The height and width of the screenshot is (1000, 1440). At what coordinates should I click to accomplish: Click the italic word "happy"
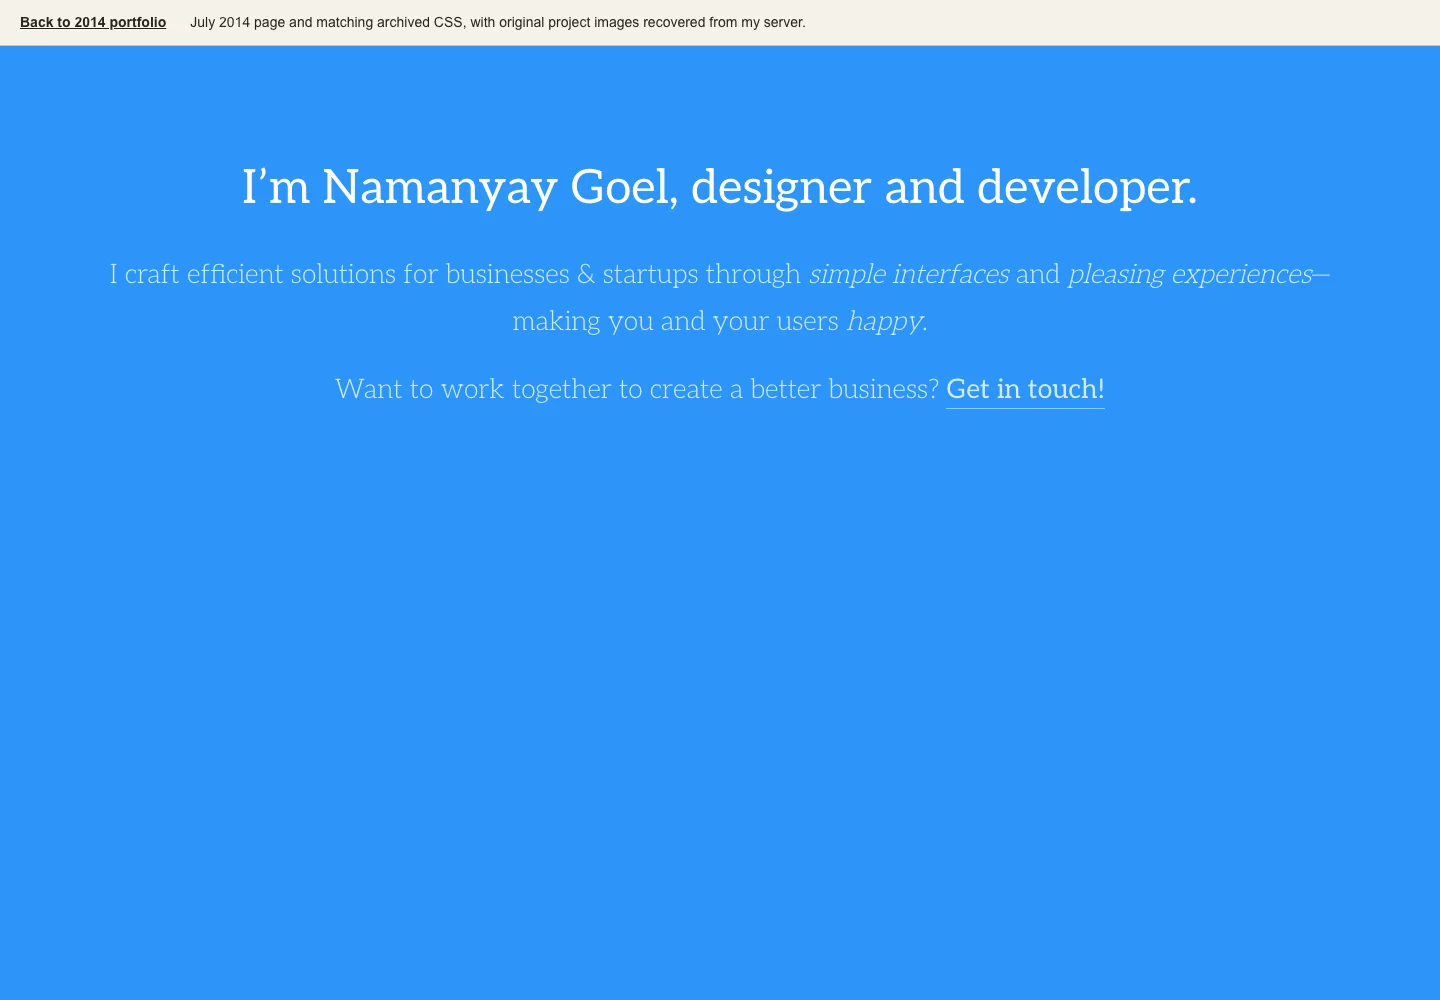click(884, 321)
